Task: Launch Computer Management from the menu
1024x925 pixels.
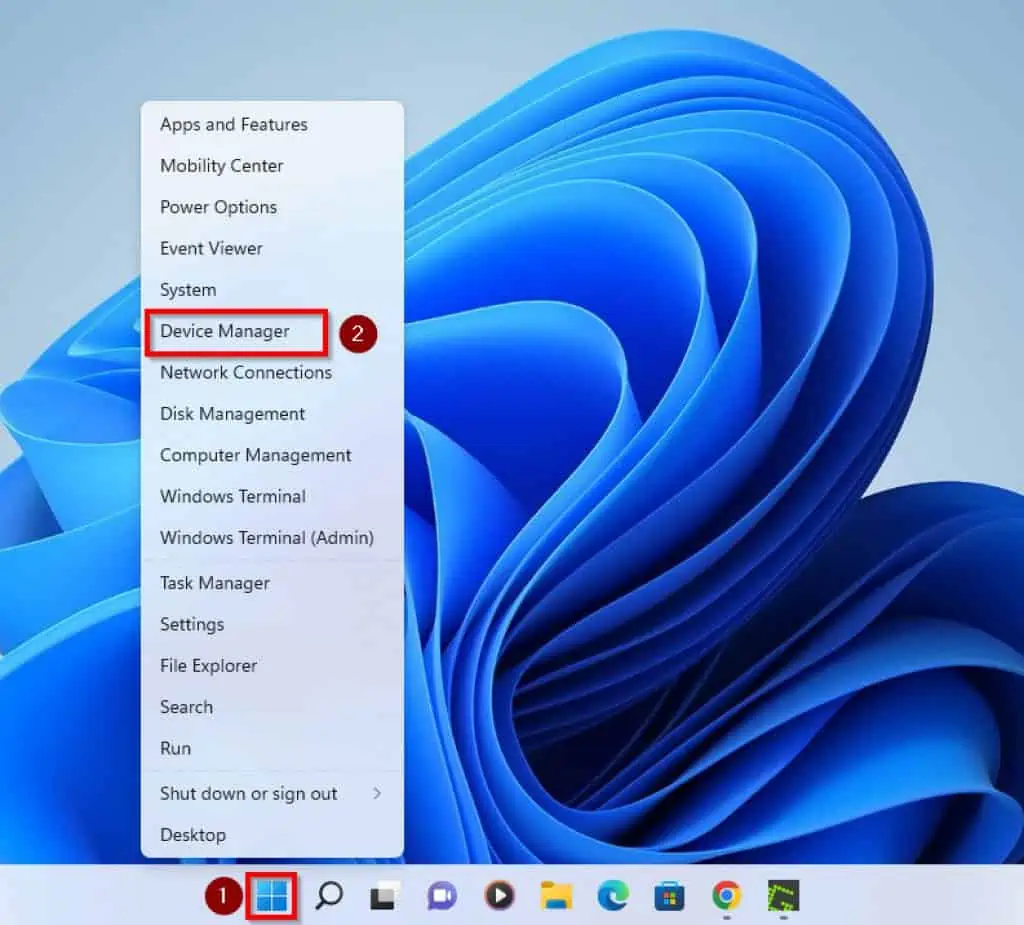Action: pyautogui.click(x=255, y=455)
